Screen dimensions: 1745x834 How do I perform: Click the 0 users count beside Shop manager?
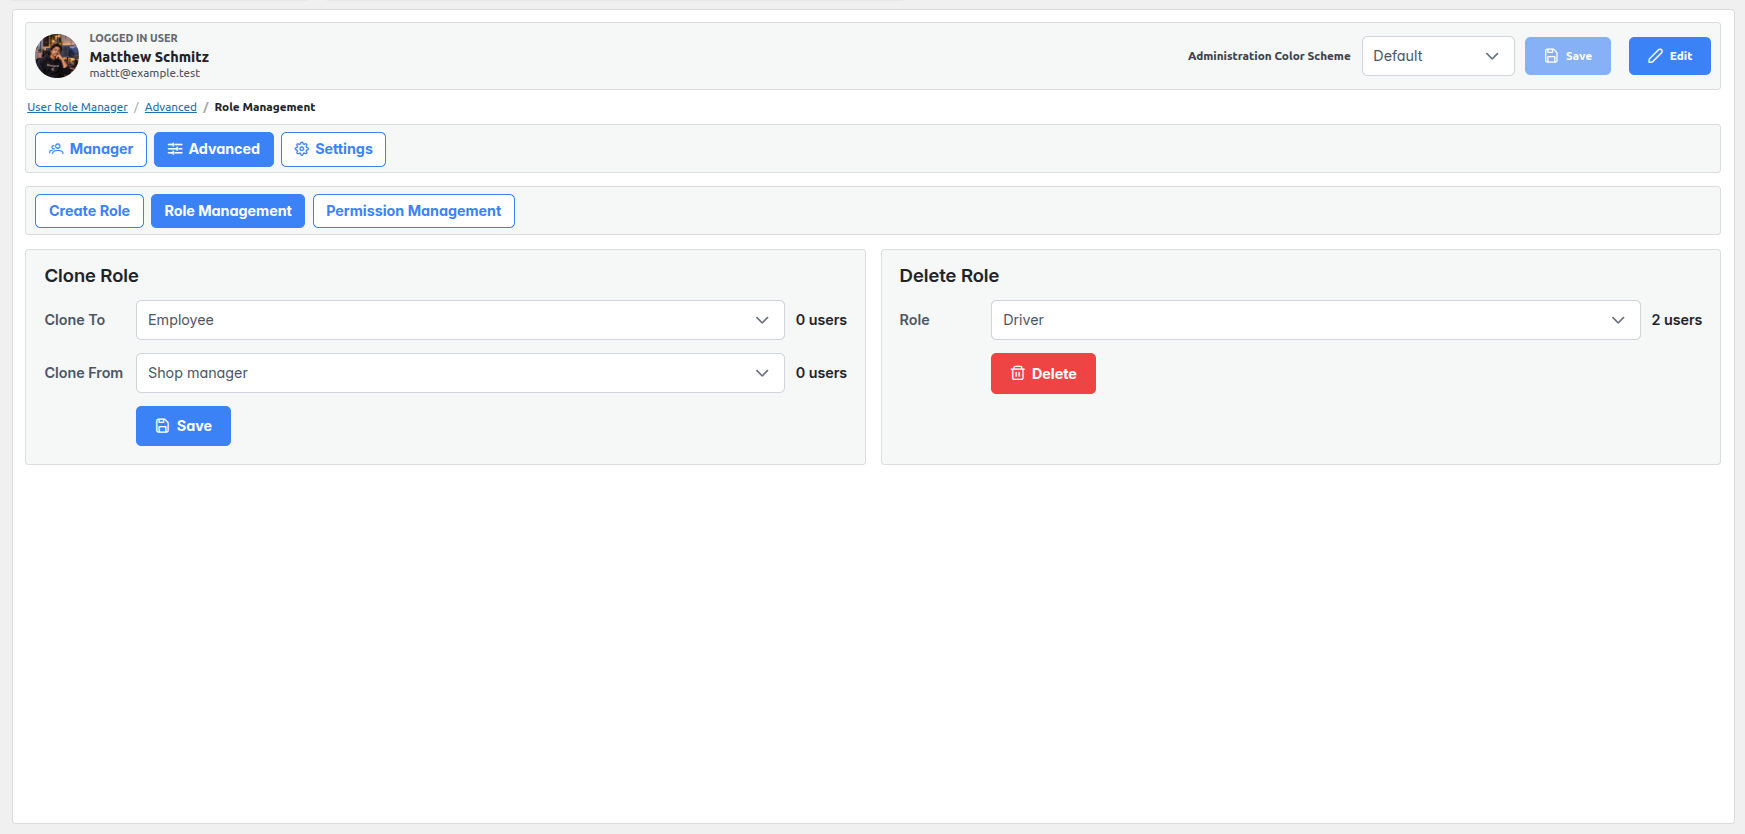(x=821, y=373)
